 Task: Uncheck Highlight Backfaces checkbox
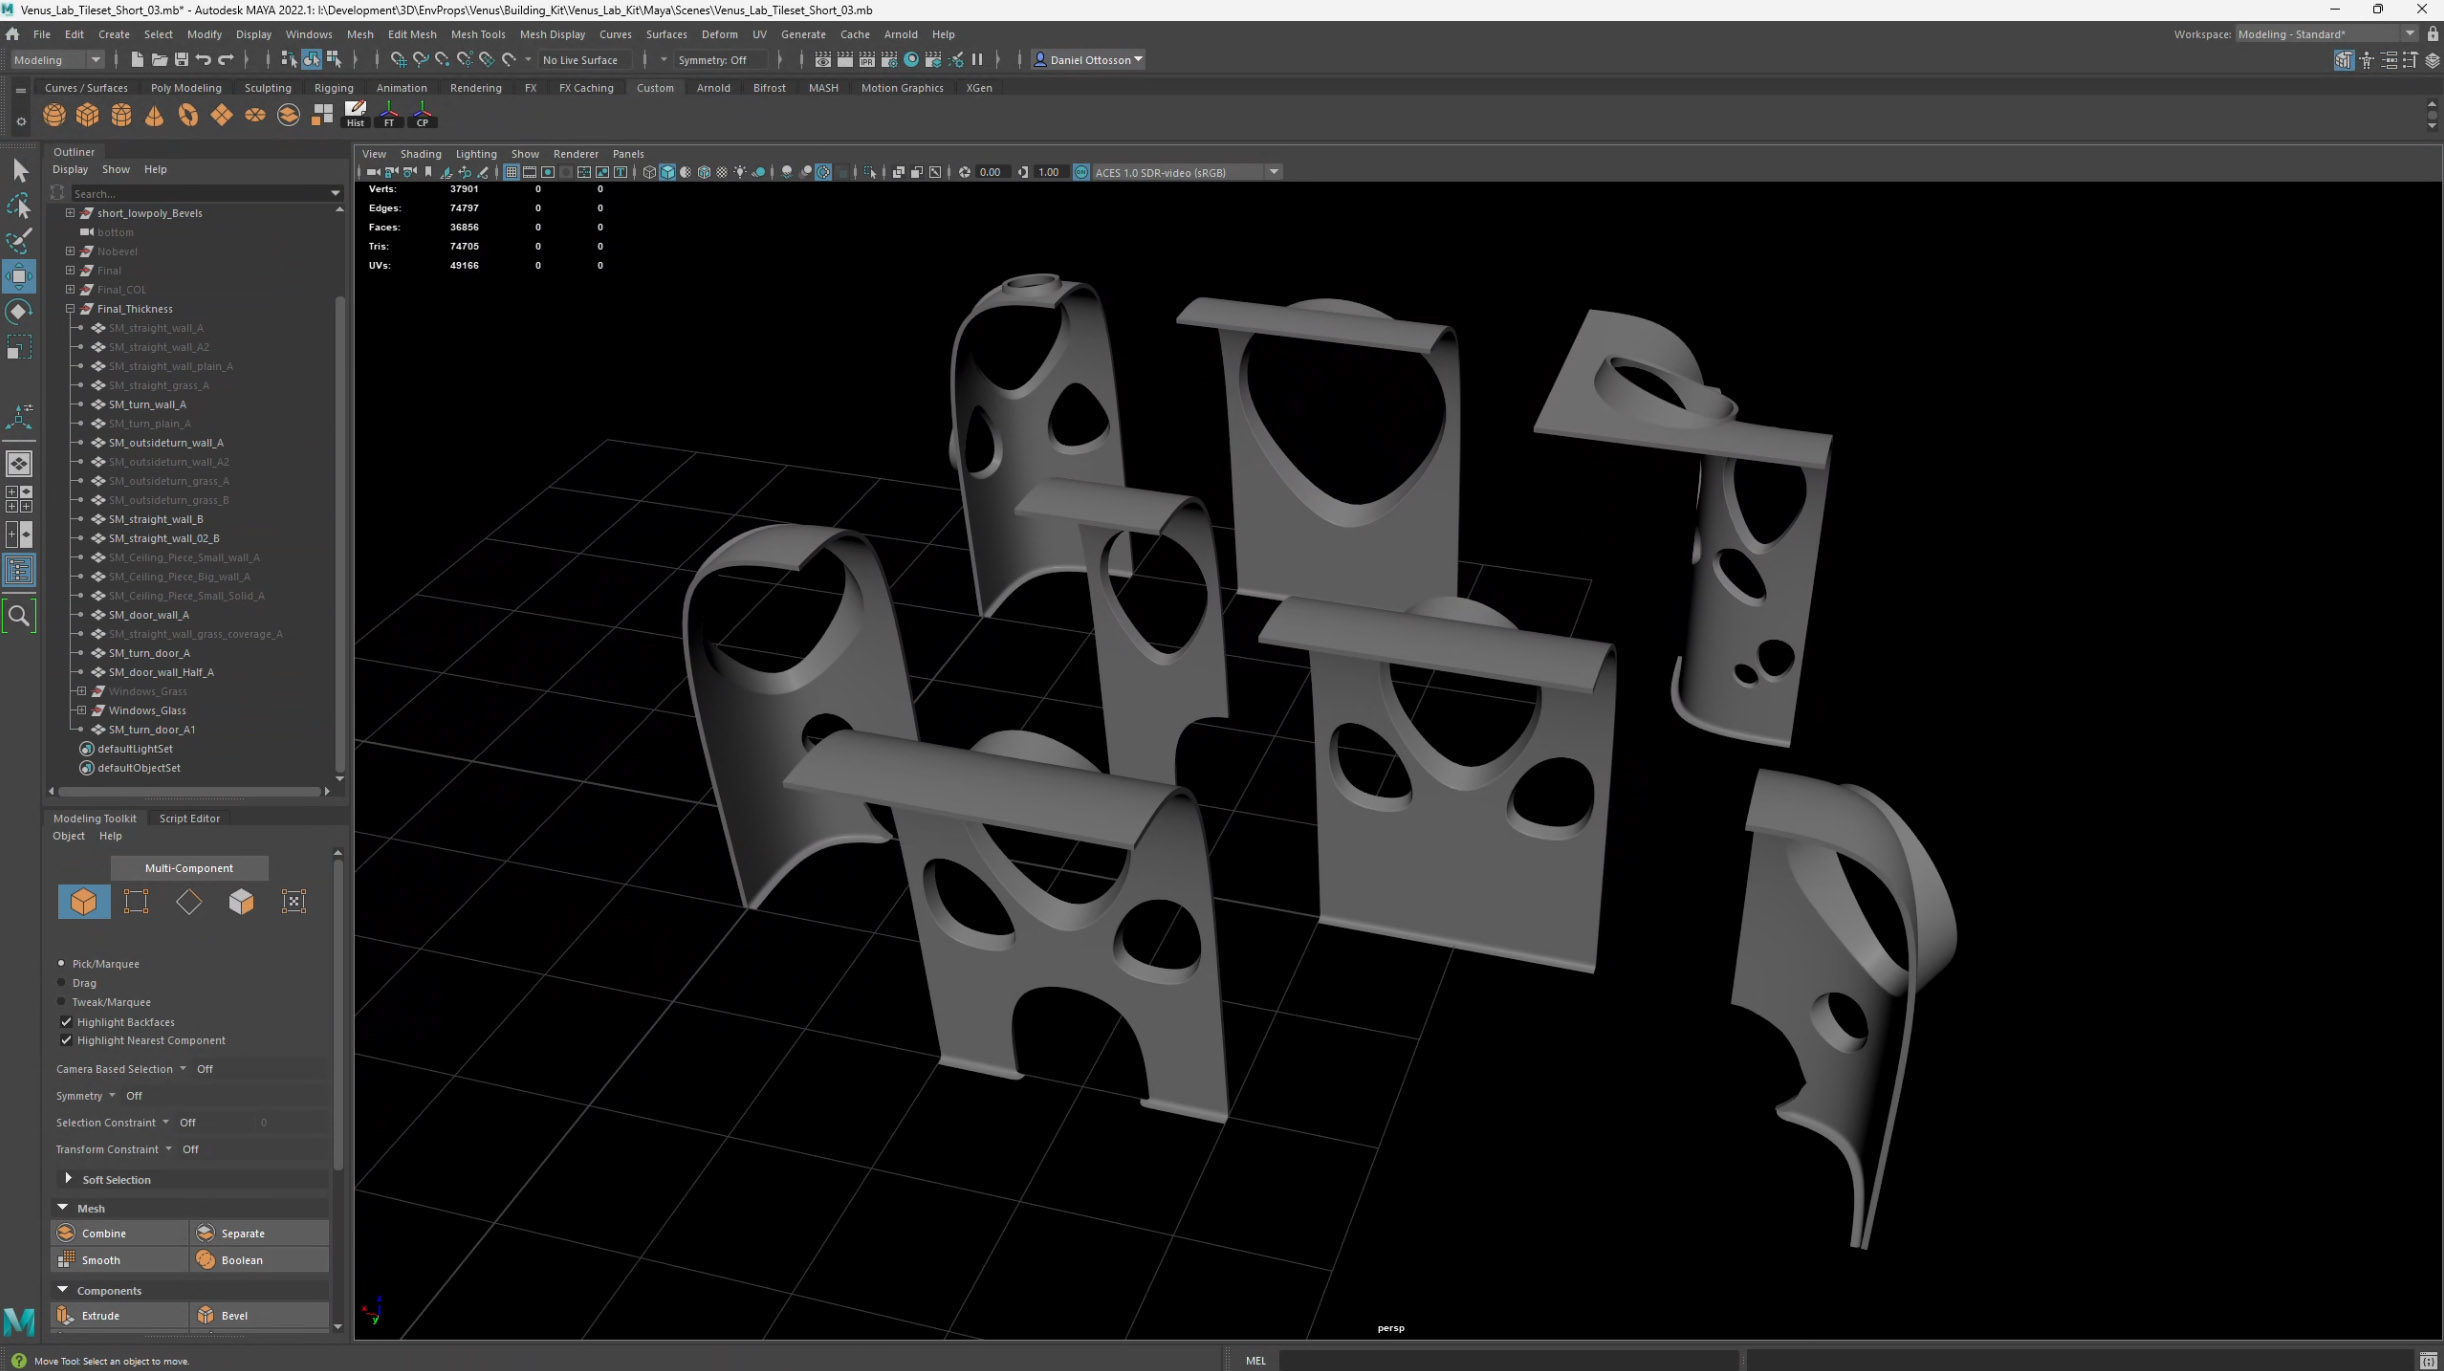point(66,1022)
